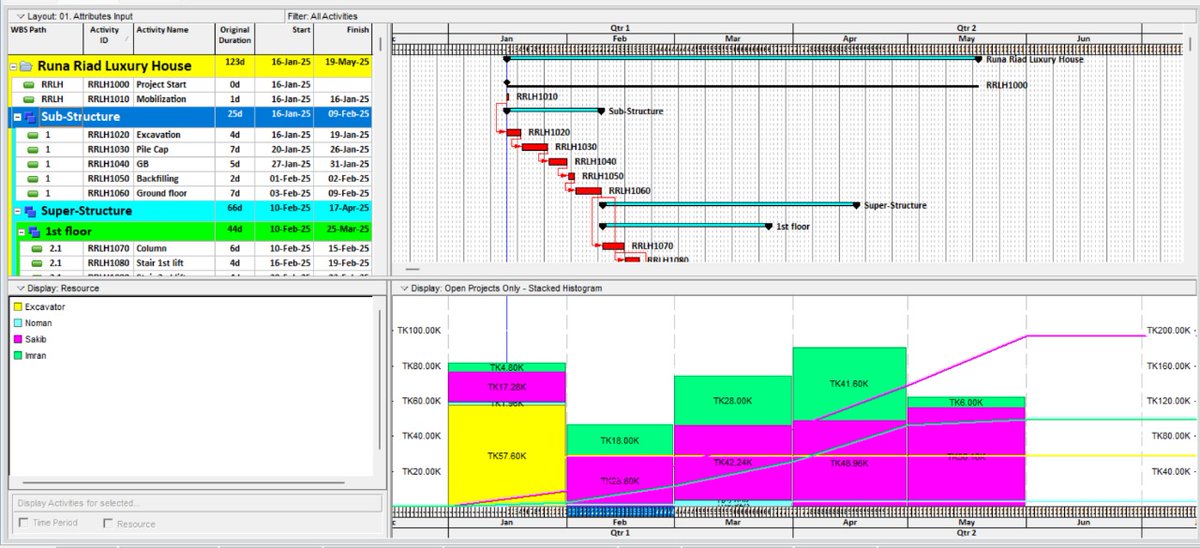Image resolution: width=1200 pixels, height=548 pixels.
Task: Sort by the Finish column header
Action: [x=343, y=38]
